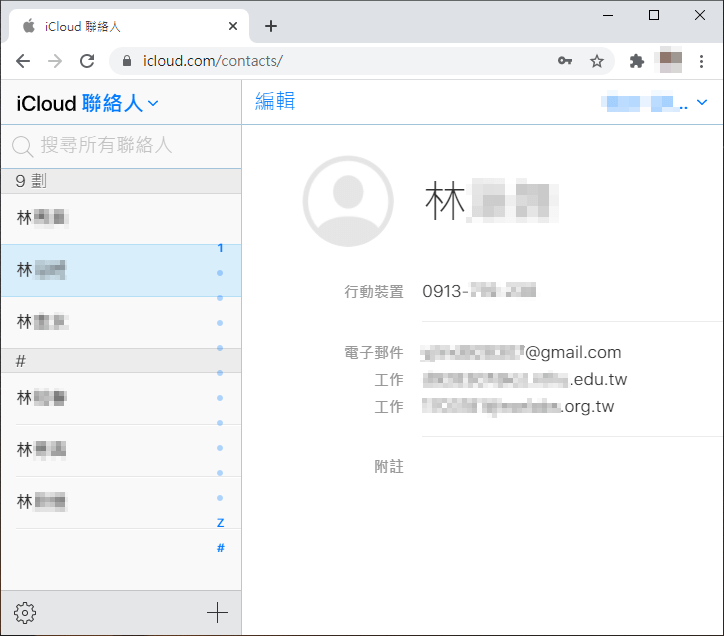Viewport: 724px width, 636px height.
Task: Jump to # in alphabet index
Action: click(x=220, y=548)
